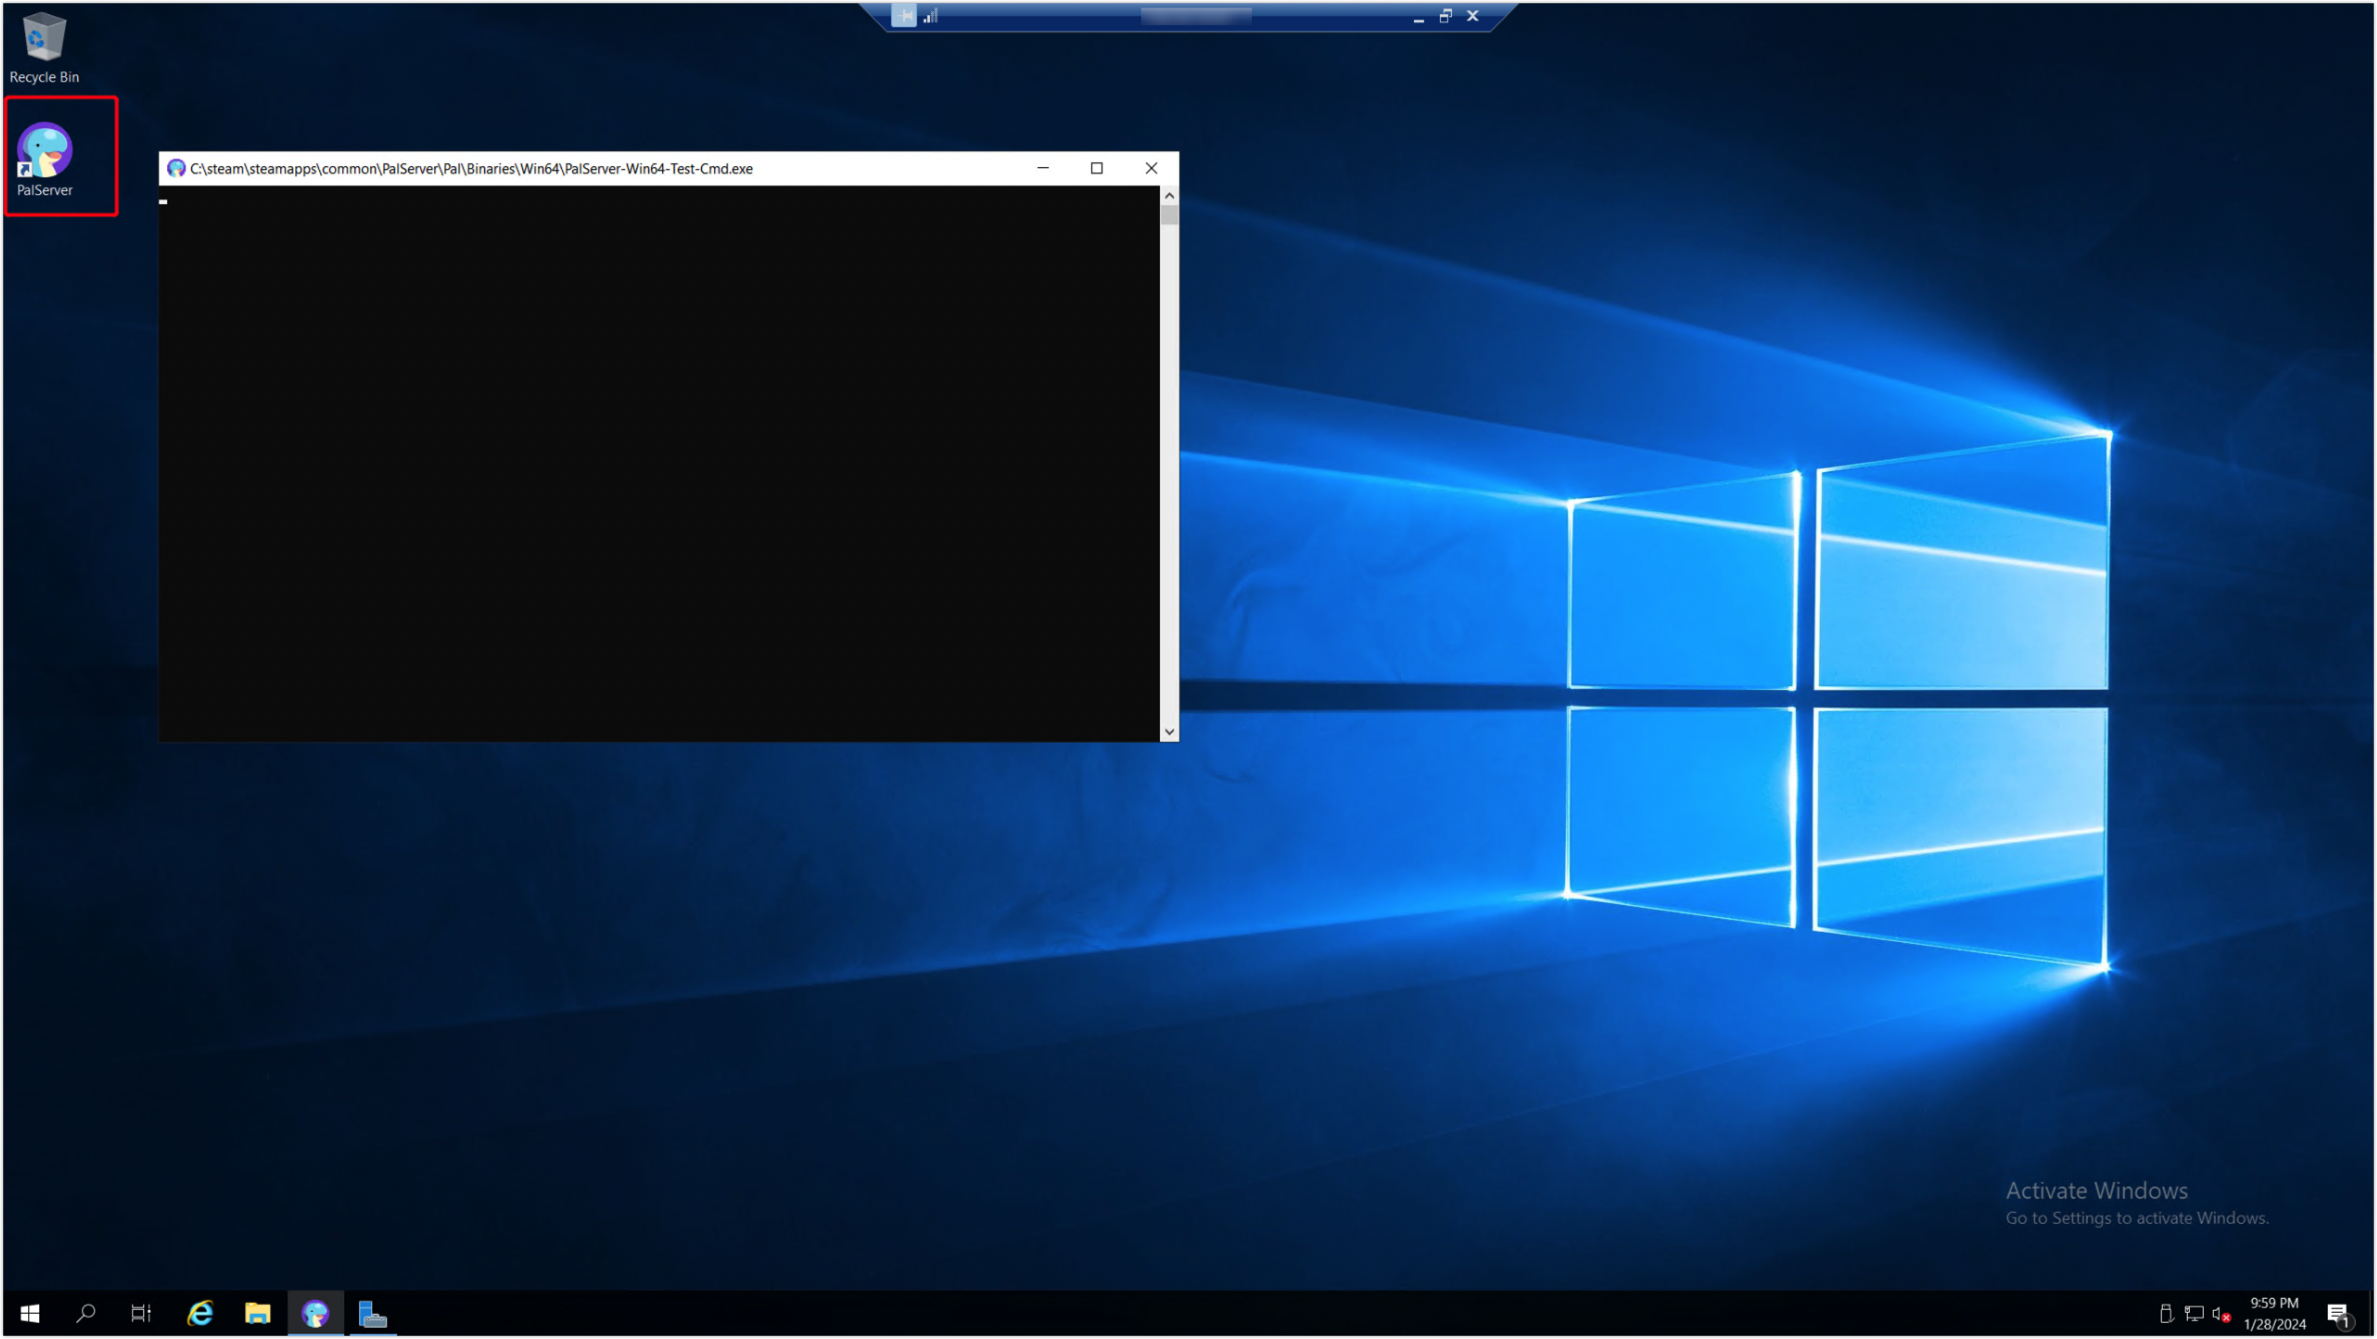Check the remote connection signal quality icon

(x=930, y=16)
